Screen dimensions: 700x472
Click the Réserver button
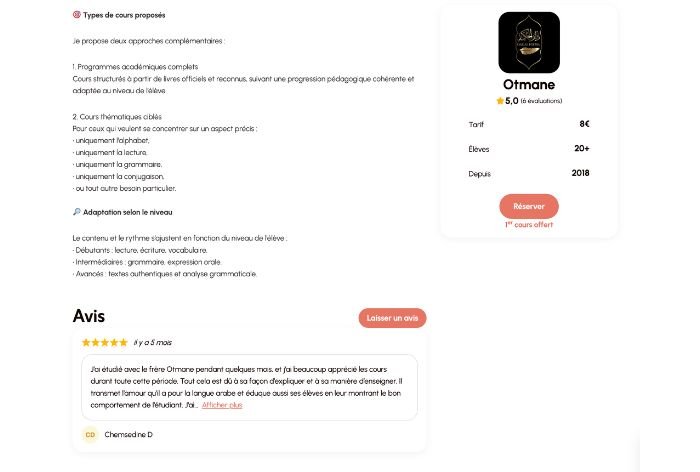click(529, 206)
